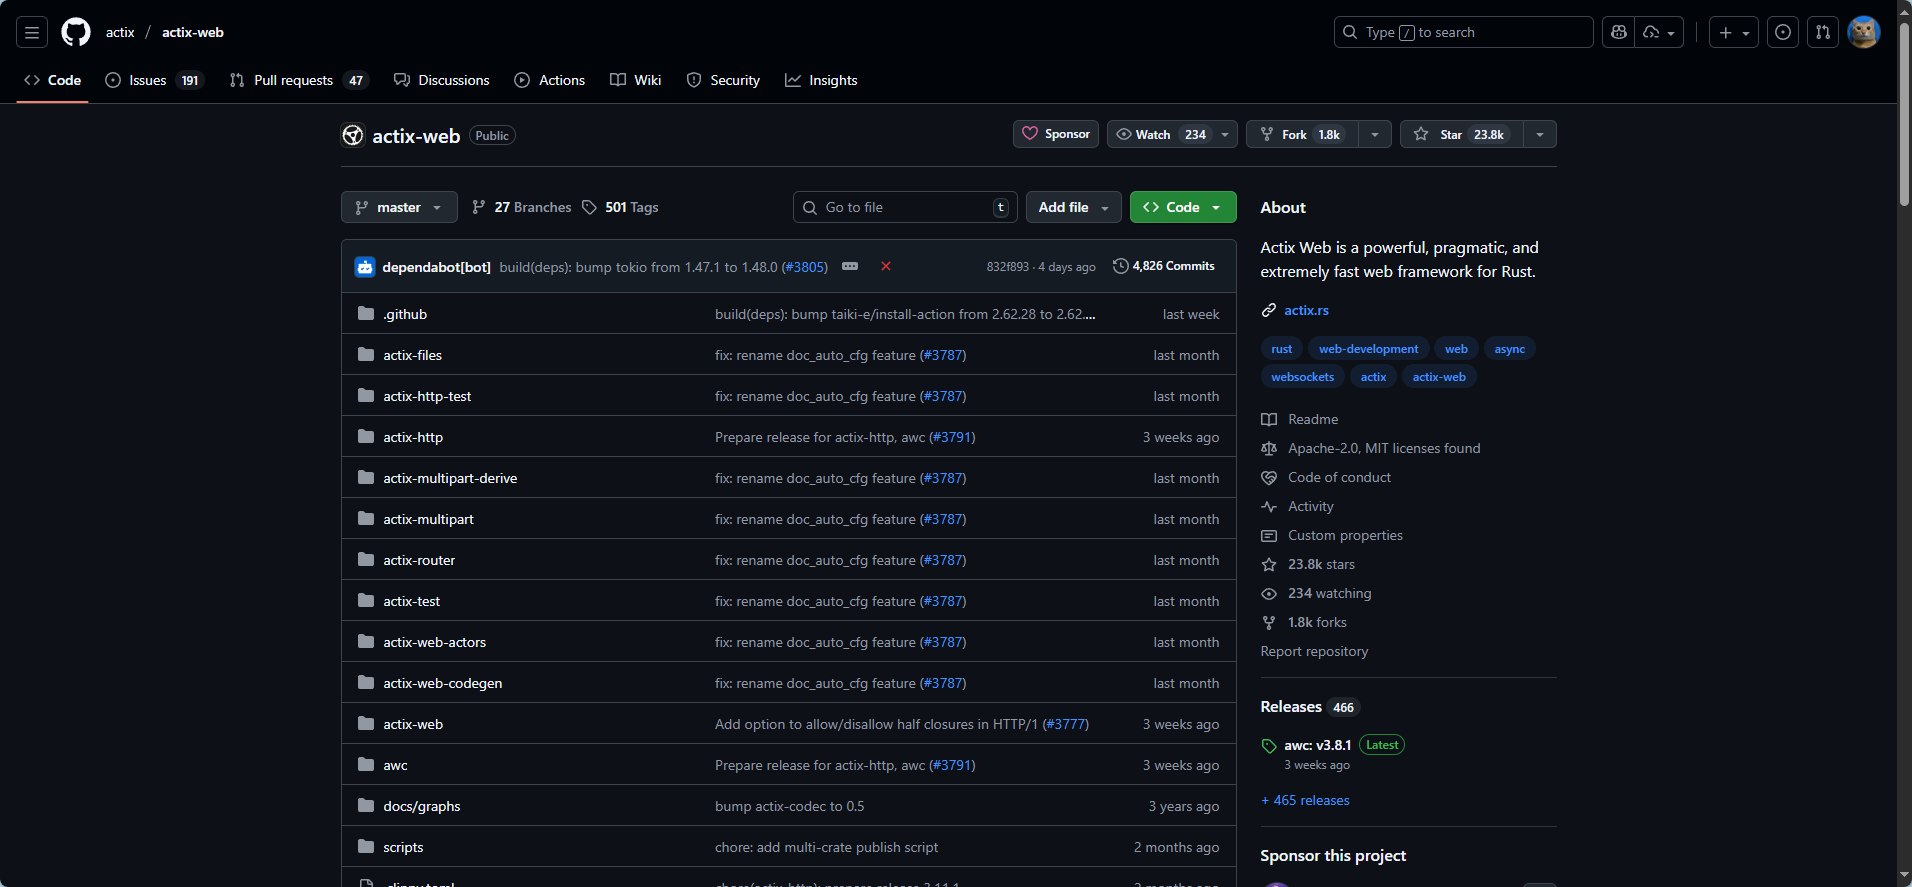Open the Copilot chat icon

click(1619, 32)
